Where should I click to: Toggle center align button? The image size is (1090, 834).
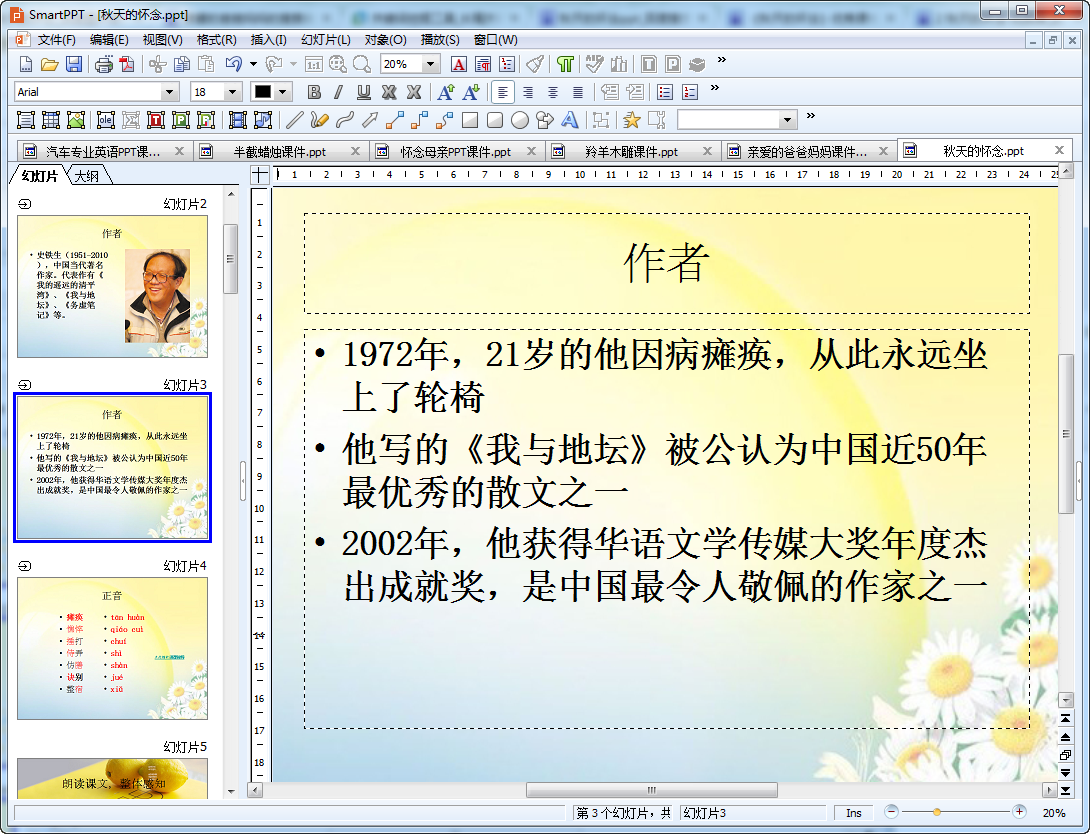tap(553, 92)
